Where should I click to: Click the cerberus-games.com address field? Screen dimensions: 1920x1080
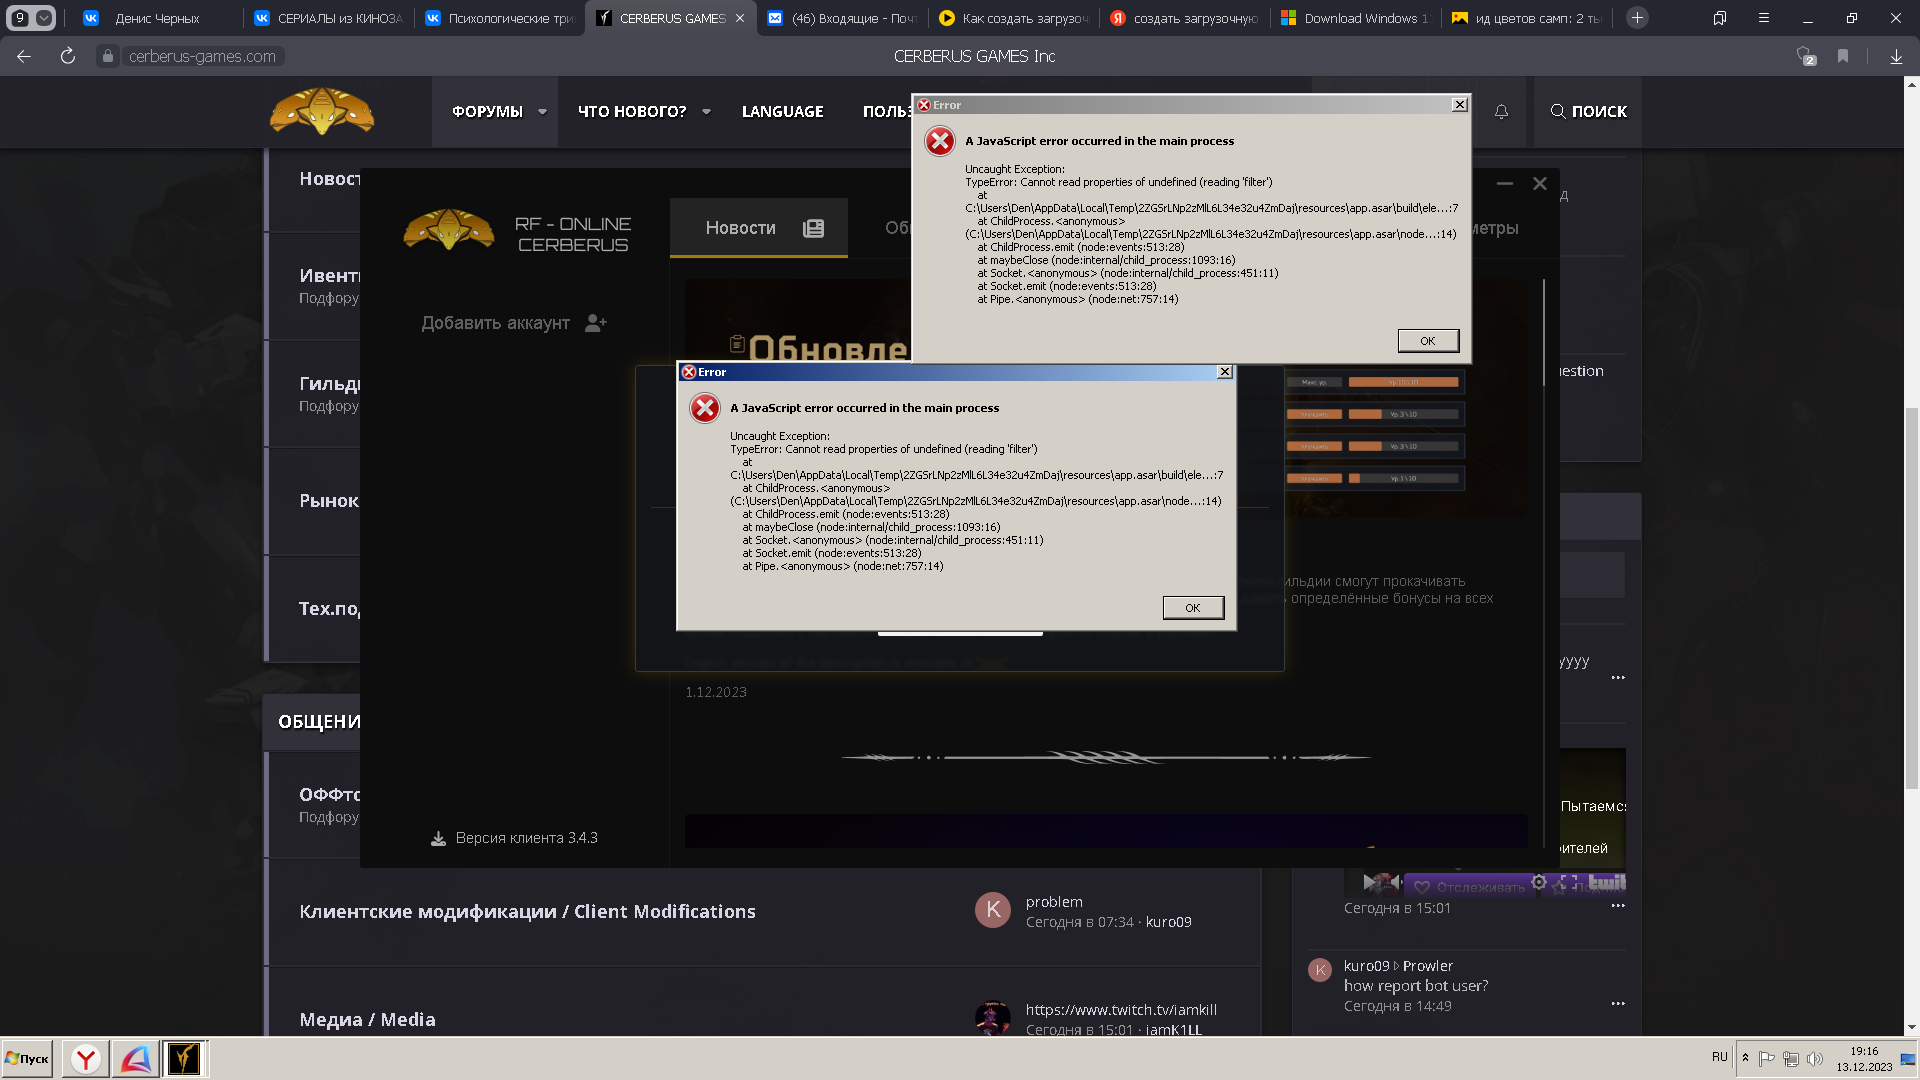[x=202, y=57]
